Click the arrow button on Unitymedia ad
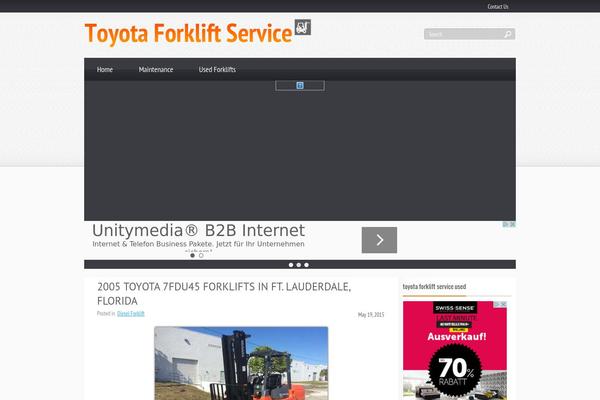The image size is (600, 400). pos(379,240)
